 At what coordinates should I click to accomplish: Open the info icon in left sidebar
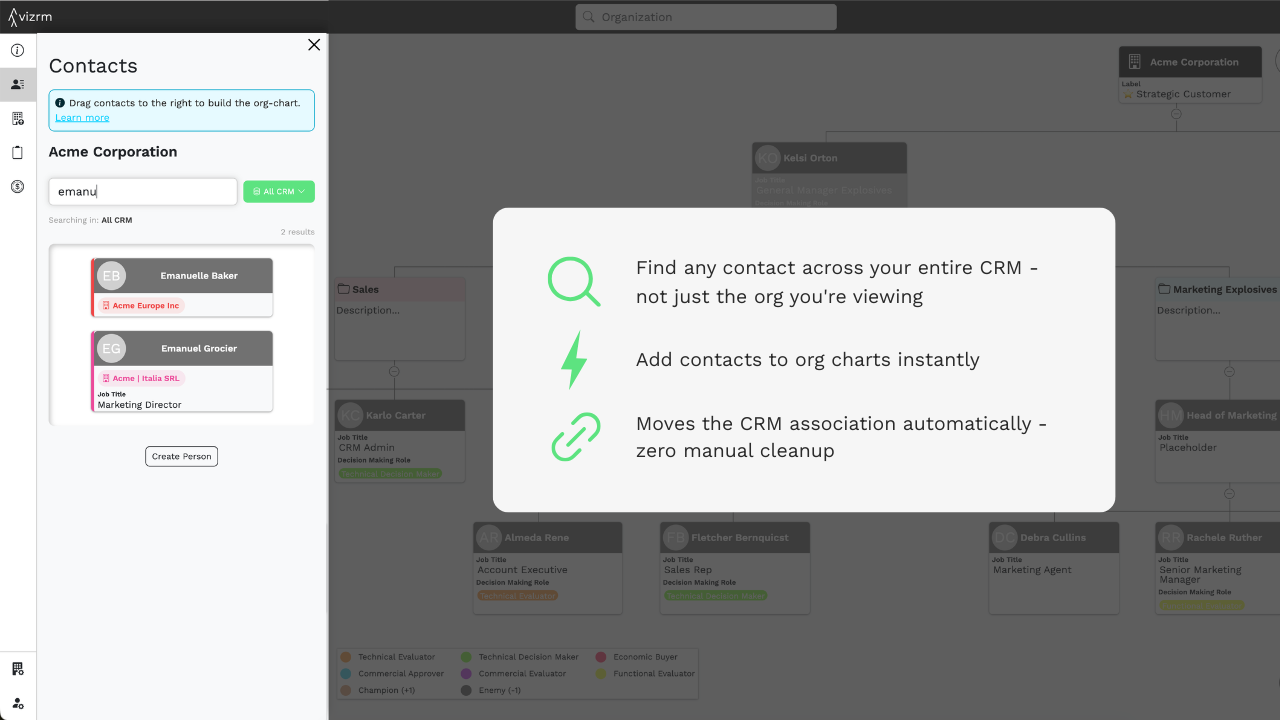[x=18, y=50]
